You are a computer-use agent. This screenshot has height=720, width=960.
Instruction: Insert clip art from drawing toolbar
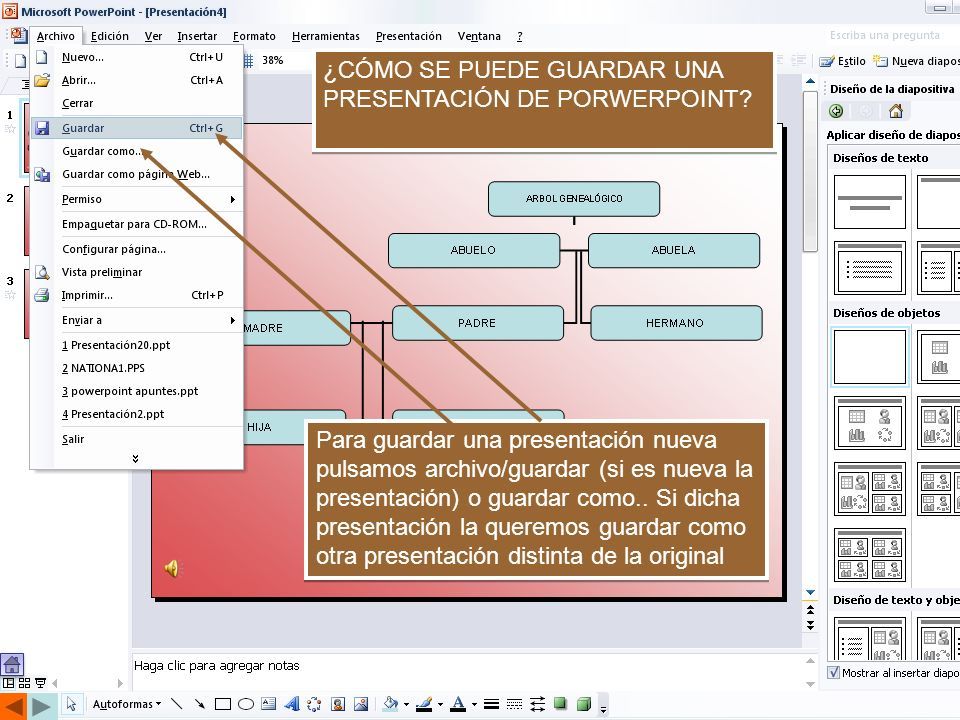click(x=338, y=704)
